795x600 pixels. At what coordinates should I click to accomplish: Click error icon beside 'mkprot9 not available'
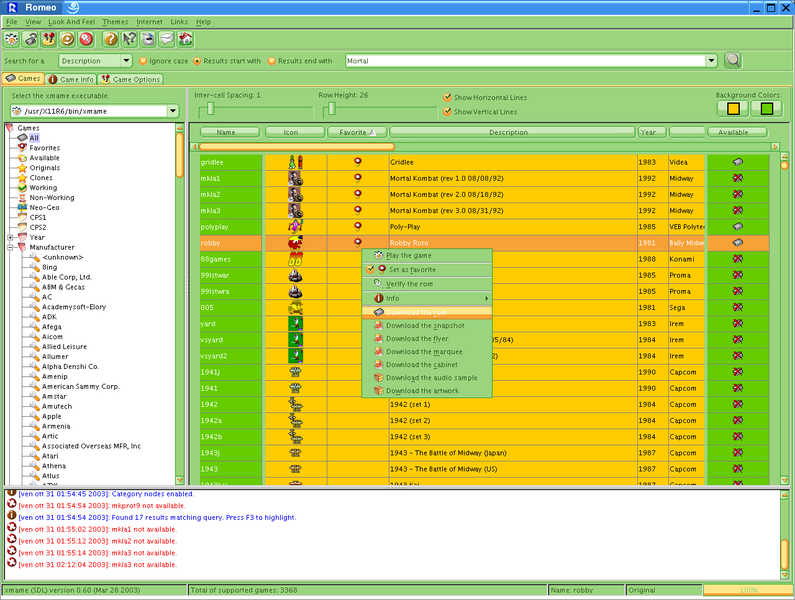pos(12,504)
